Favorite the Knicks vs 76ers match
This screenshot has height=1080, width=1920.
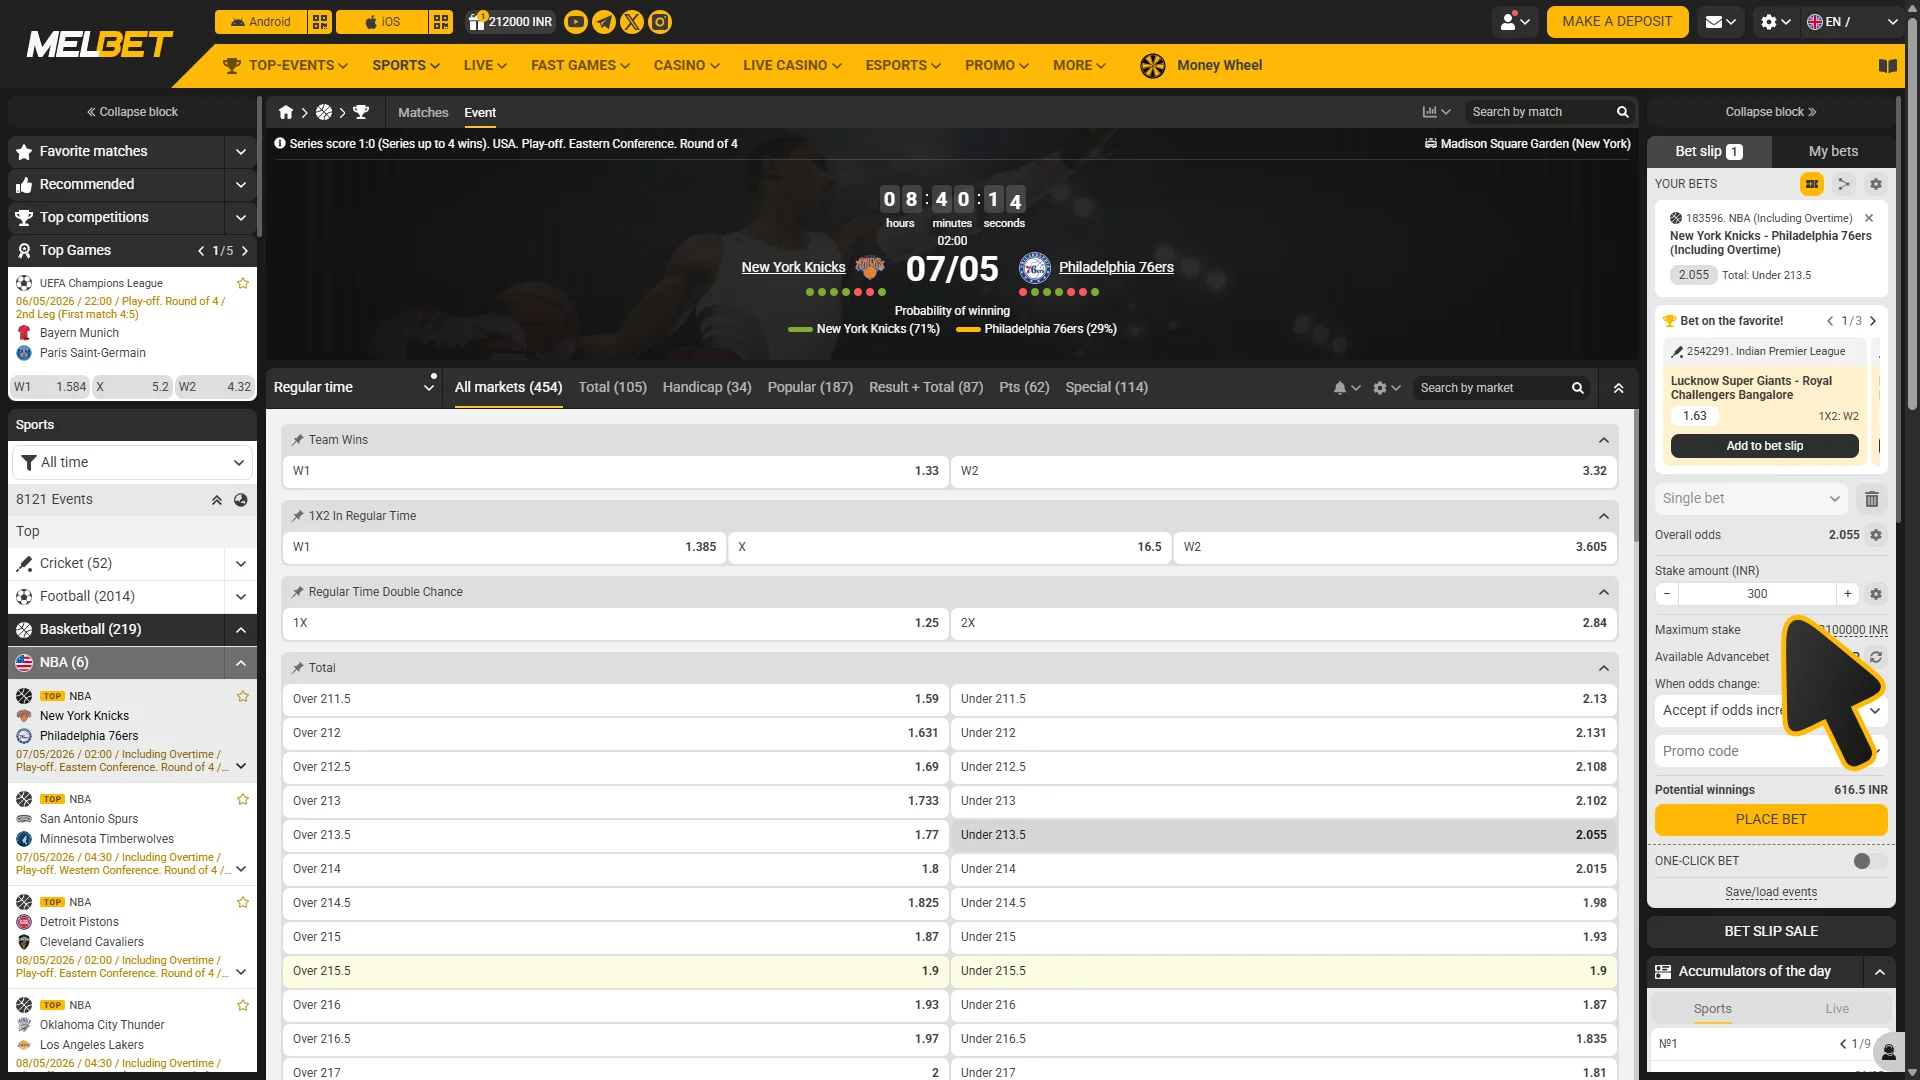(242, 696)
